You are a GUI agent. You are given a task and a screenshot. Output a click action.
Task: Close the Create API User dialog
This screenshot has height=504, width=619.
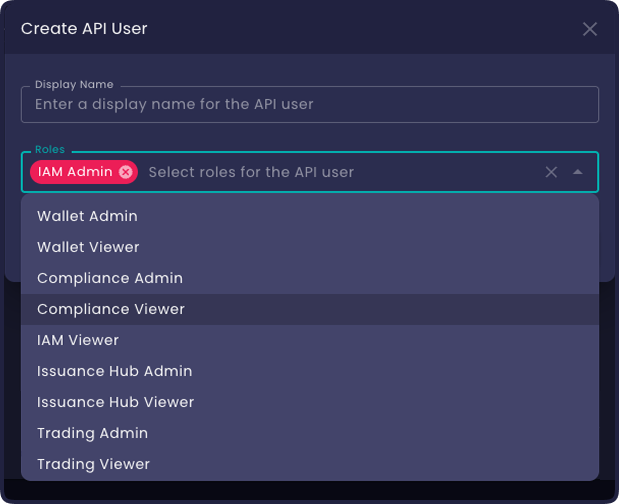[590, 29]
